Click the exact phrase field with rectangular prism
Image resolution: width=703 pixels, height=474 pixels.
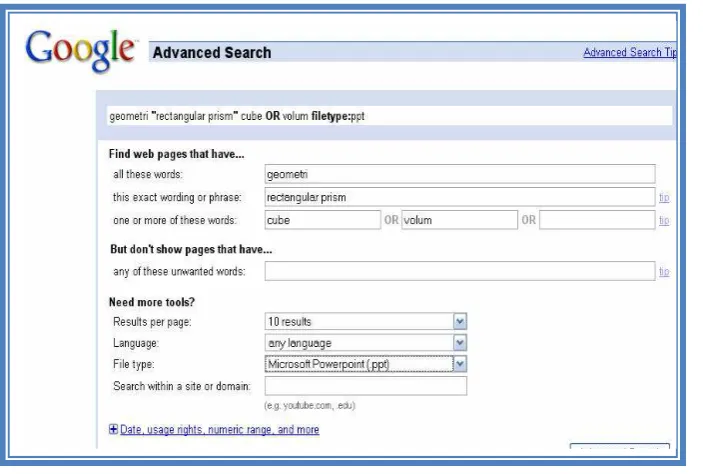coord(460,197)
